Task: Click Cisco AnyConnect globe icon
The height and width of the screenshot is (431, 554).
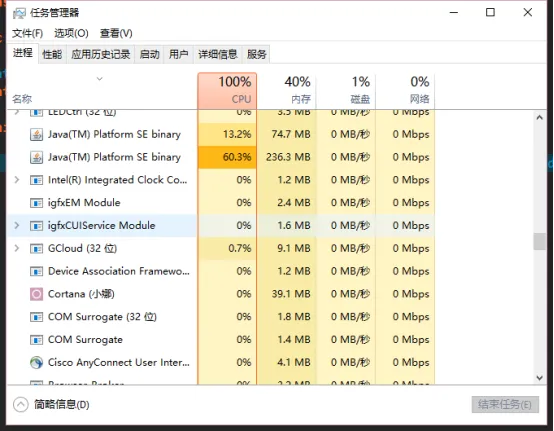Action: pyautogui.click(x=36, y=362)
